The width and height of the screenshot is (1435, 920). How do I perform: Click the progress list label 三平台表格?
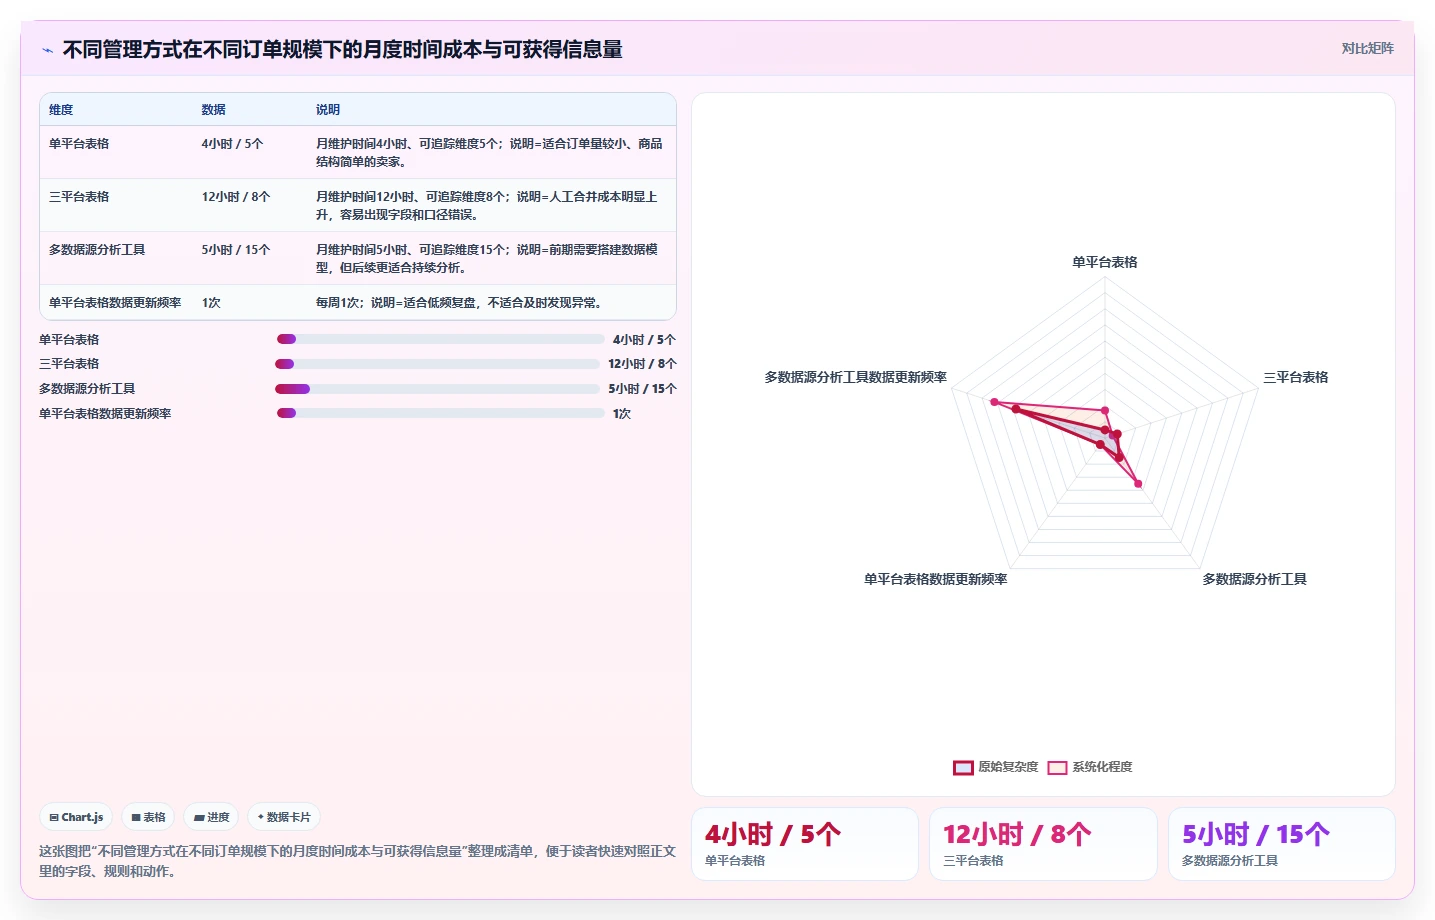69,364
